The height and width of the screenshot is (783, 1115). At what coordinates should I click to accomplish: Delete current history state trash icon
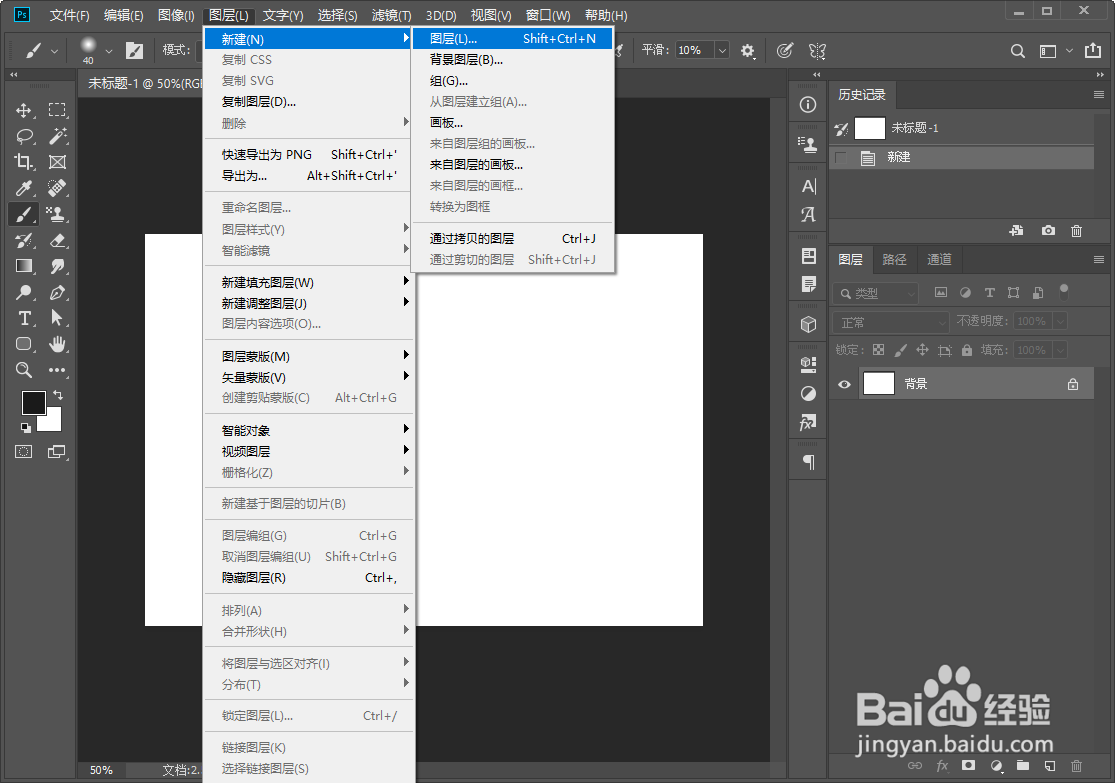[x=1077, y=230]
